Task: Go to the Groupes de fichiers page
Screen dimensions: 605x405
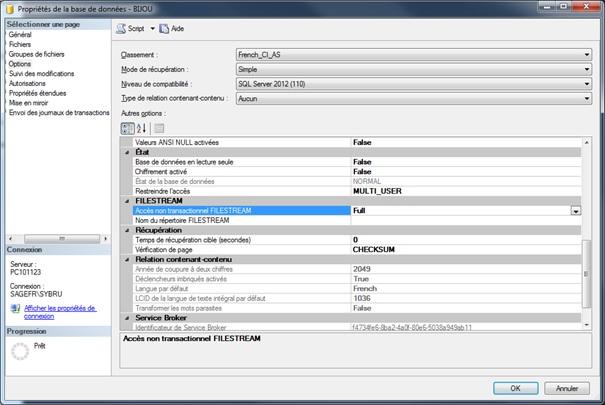Action: pyautogui.click(x=37, y=54)
